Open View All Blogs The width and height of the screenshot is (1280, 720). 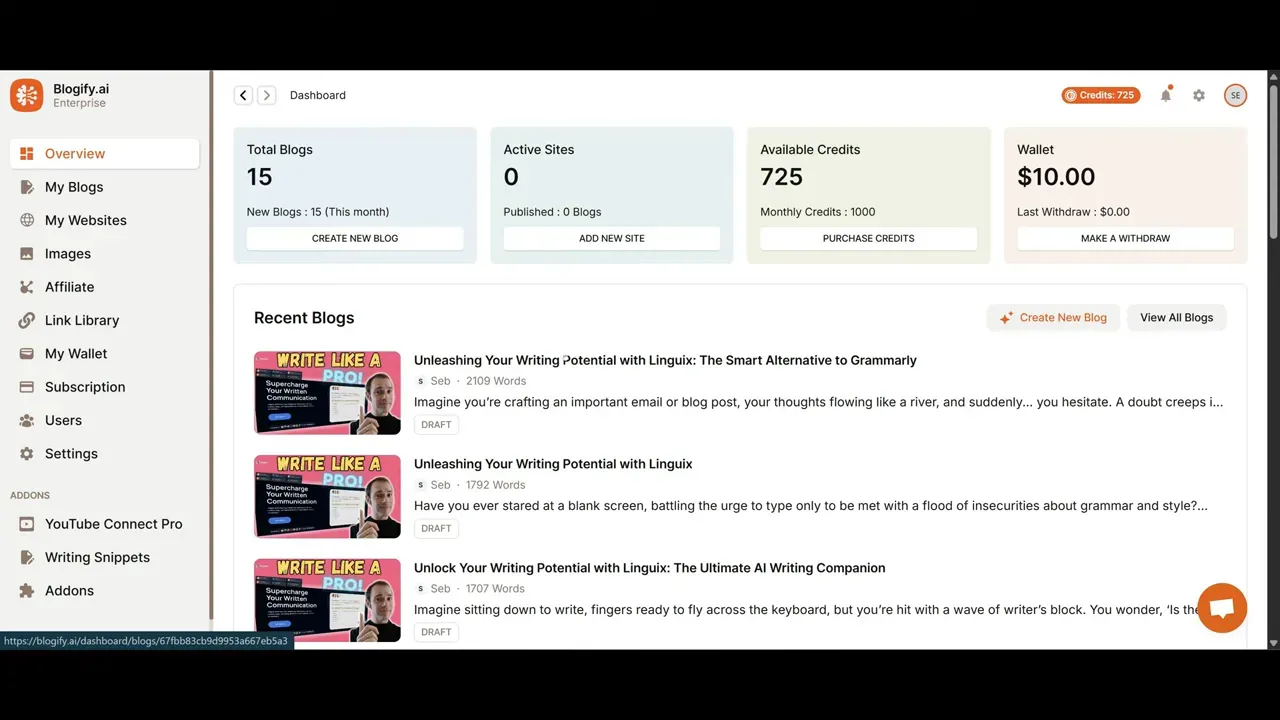1176,317
